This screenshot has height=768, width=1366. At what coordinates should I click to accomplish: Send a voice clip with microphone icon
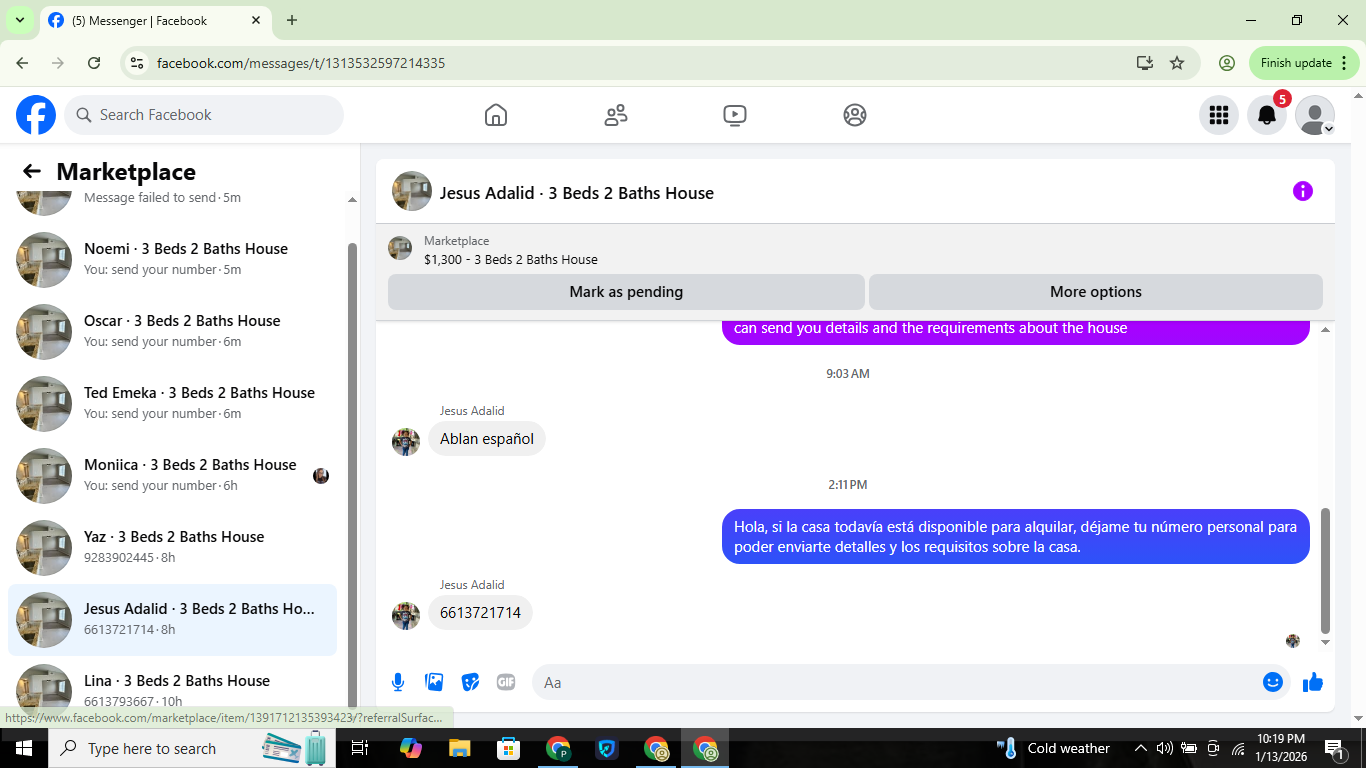(398, 682)
